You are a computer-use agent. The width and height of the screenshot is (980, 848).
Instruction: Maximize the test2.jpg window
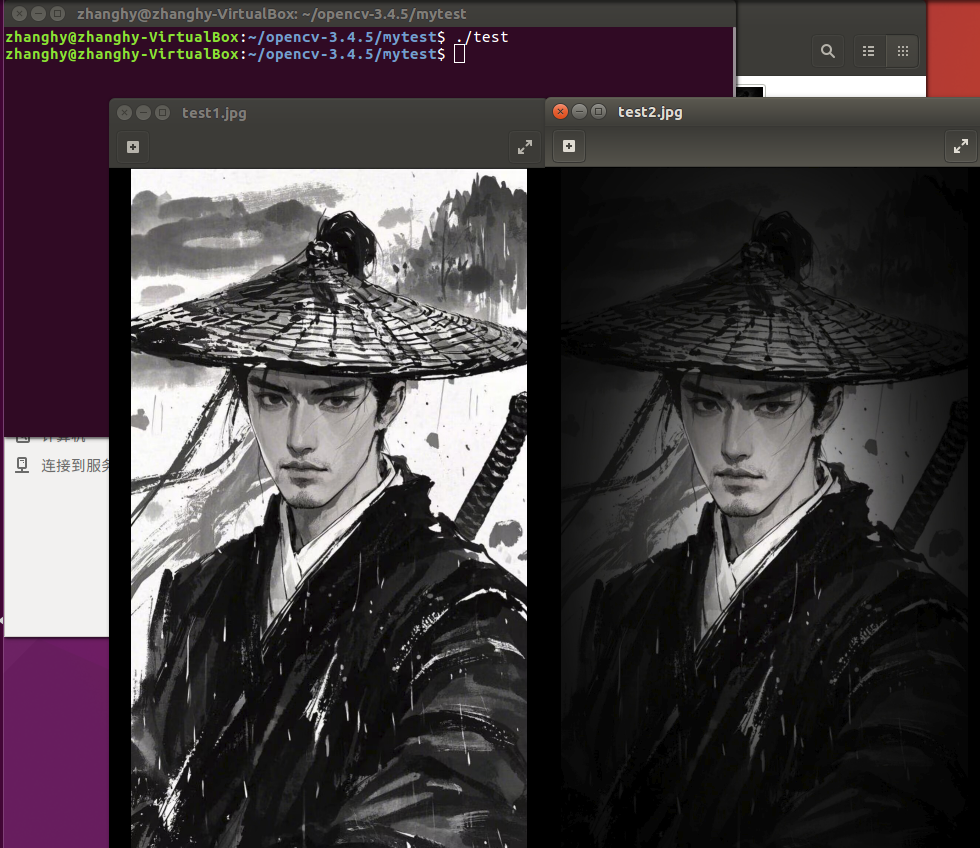(598, 111)
